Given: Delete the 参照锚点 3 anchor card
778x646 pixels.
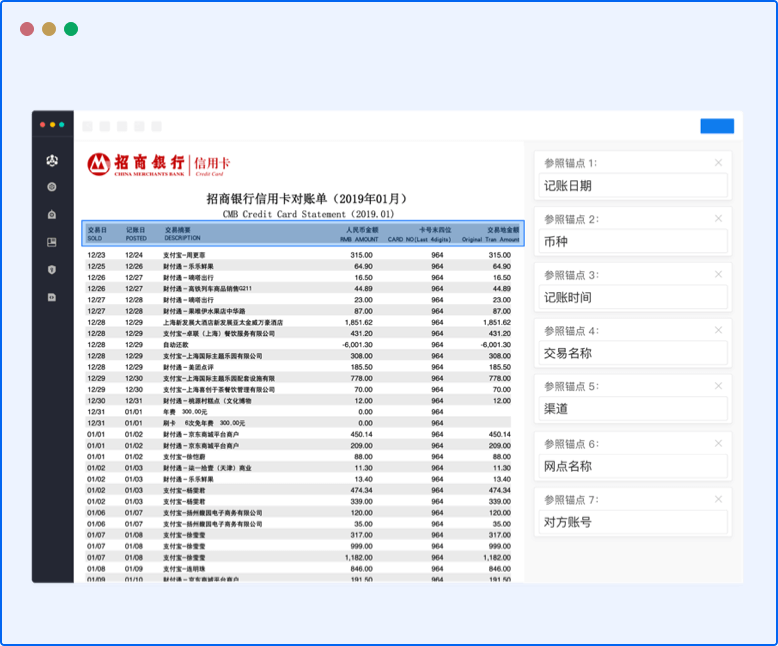Looking at the screenshot, I should 718,274.
